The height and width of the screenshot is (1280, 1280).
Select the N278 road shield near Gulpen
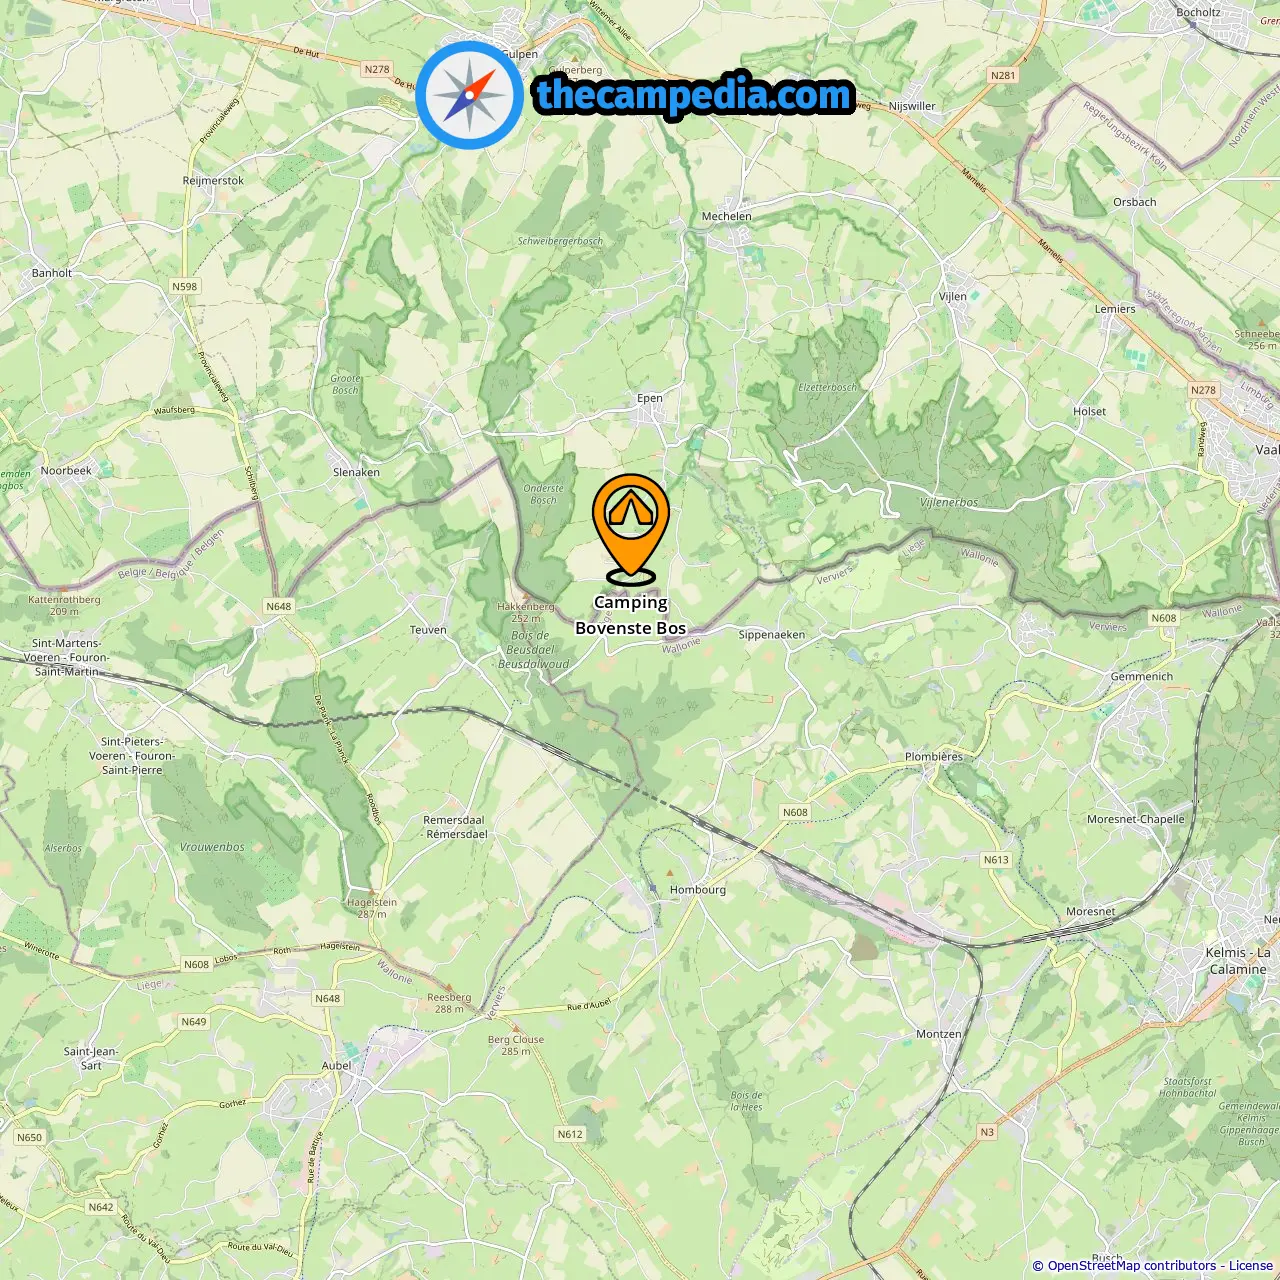point(377,70)
